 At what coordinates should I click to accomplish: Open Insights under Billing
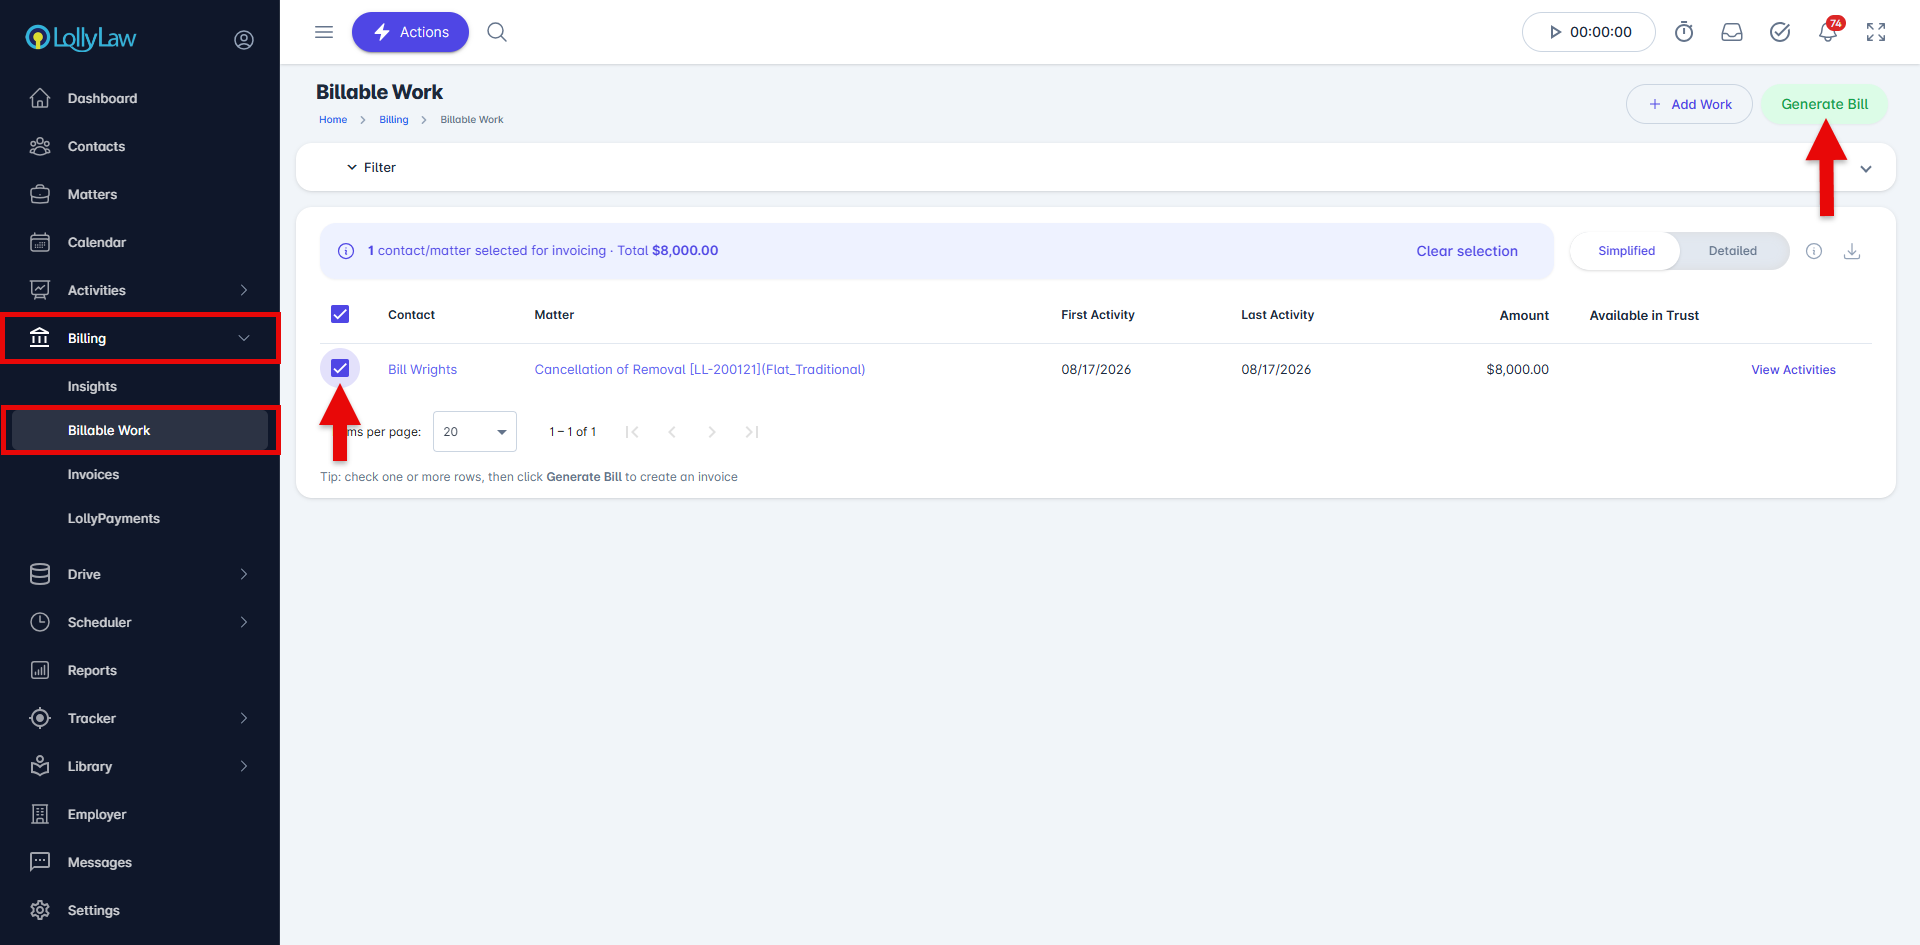[92, 386]
